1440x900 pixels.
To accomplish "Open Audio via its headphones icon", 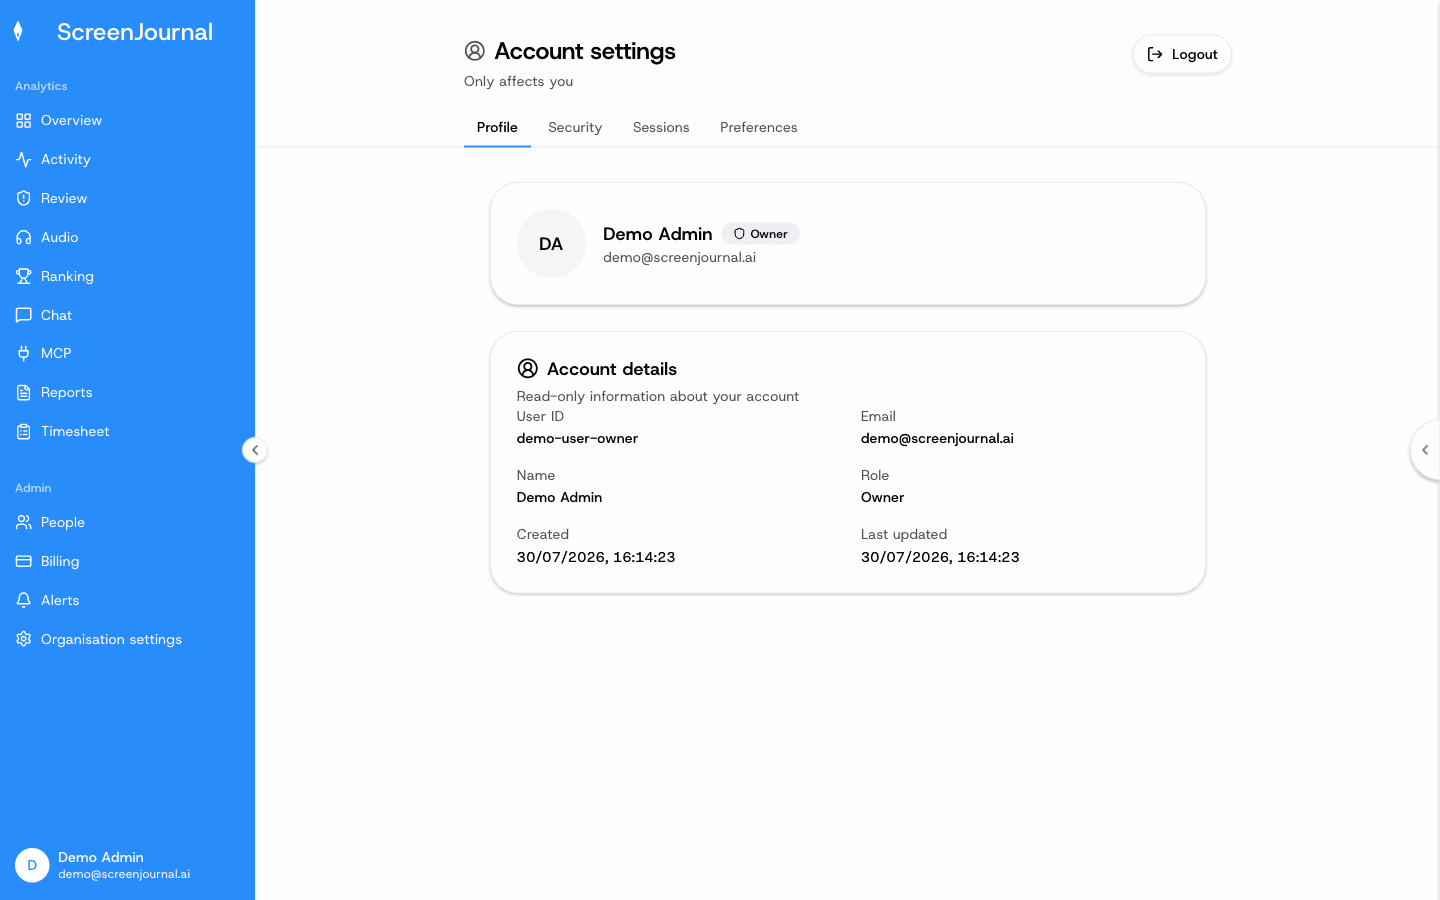I will pyautogui.click(x=24, y=238).
